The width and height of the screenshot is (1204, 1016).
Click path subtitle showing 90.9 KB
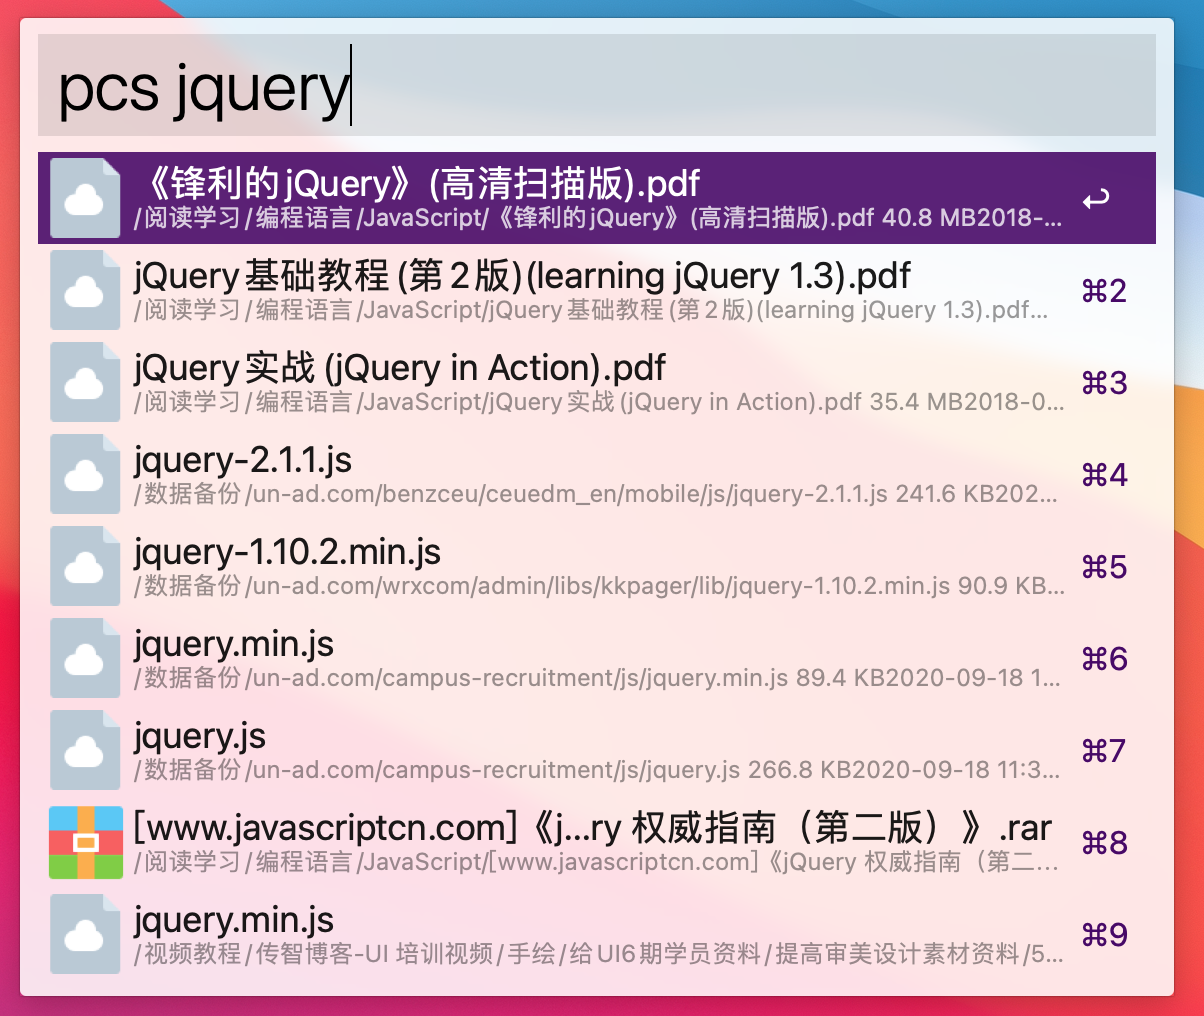pyautogui.click(x=599, y=586)
